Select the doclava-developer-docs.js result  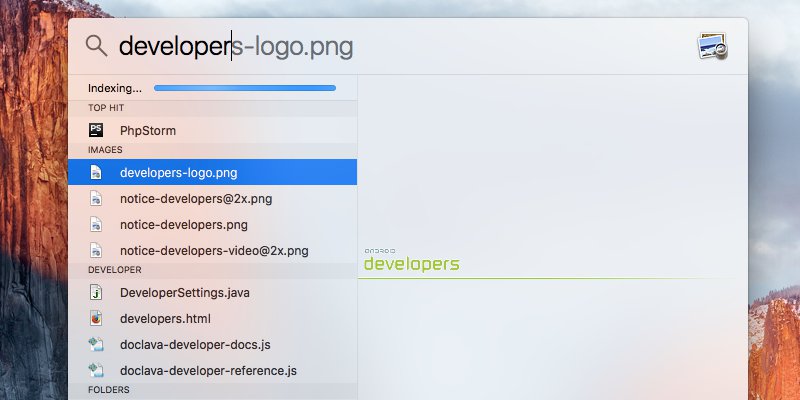(x=213, y=345)
